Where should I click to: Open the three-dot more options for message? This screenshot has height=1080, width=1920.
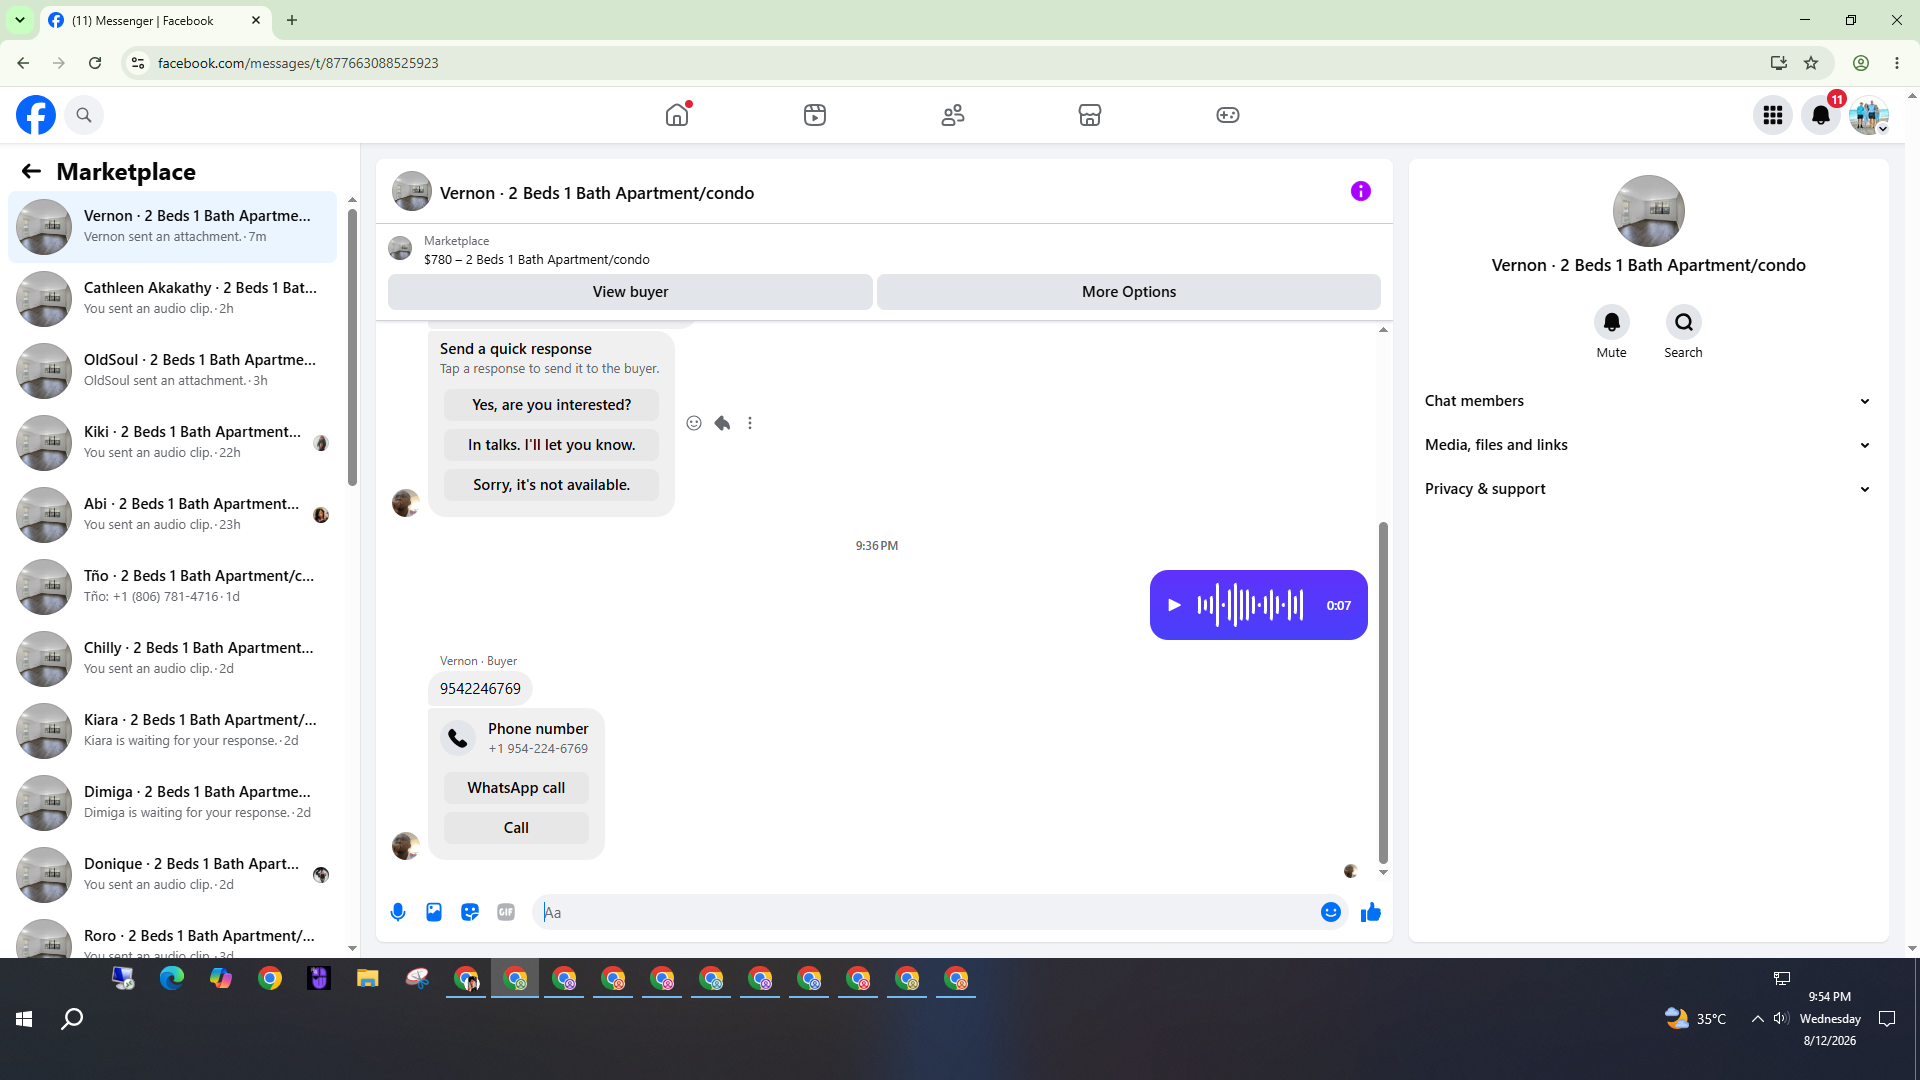pos(750,423)
